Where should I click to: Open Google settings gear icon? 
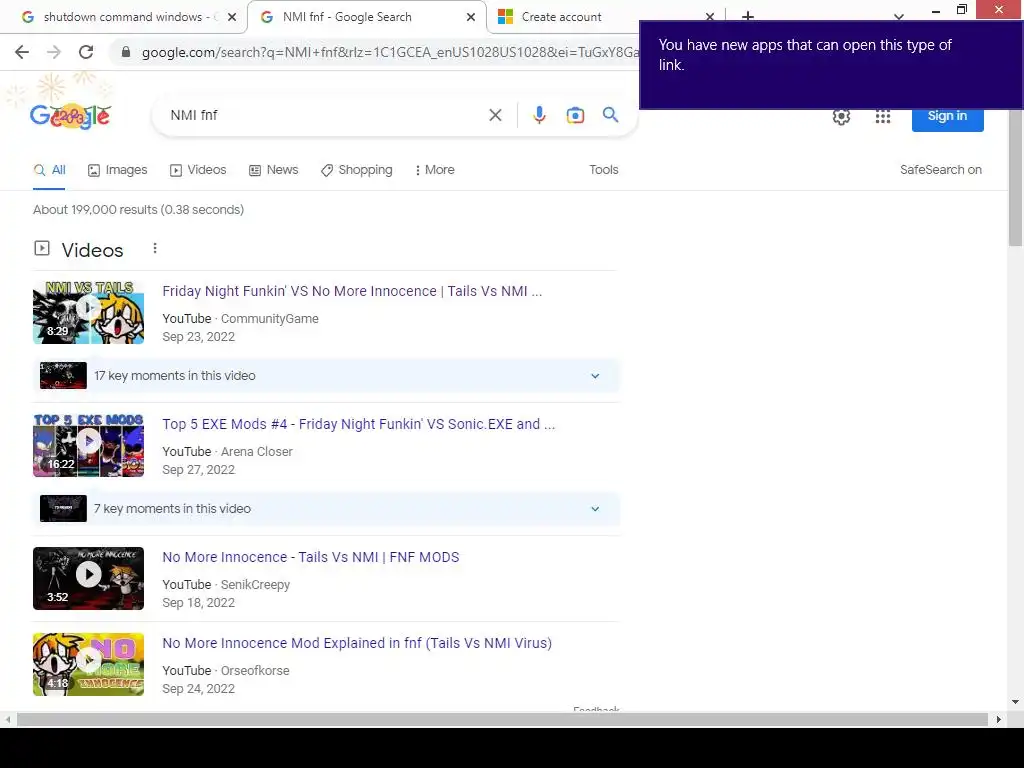tap(841, 116)
